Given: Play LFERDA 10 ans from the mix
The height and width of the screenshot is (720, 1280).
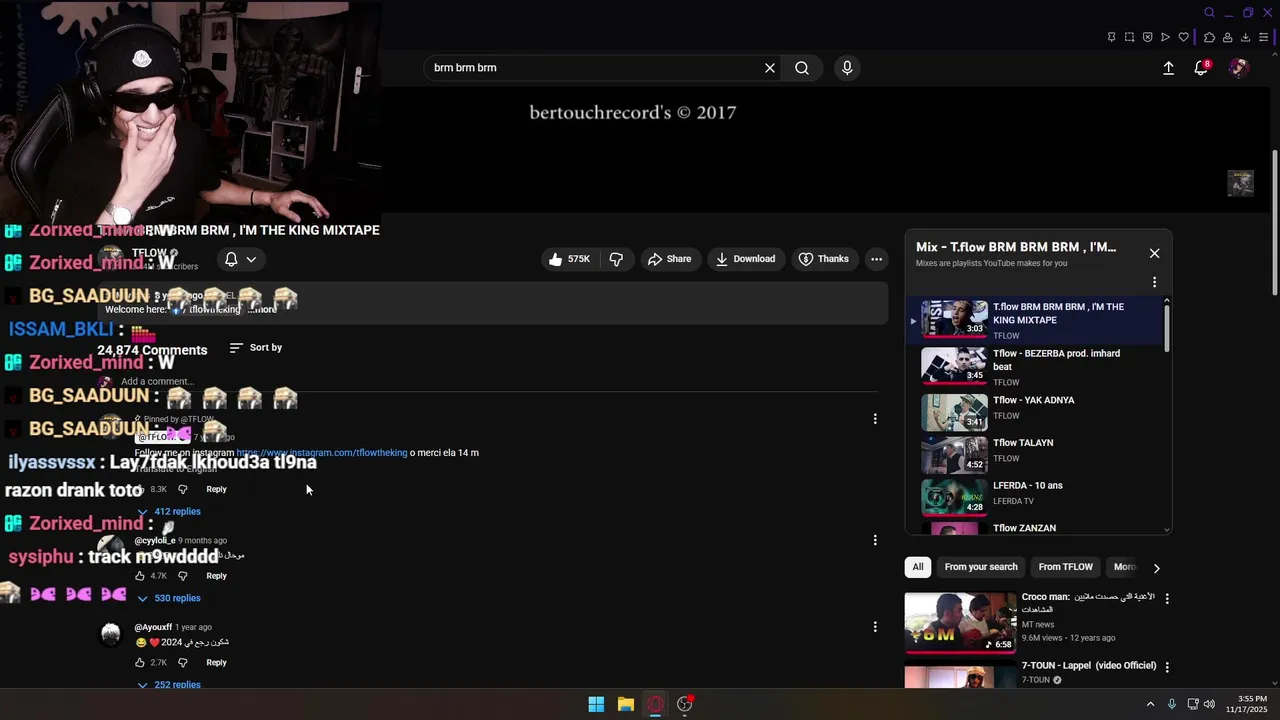Looking at the screenshot, I should [1035, 496].
